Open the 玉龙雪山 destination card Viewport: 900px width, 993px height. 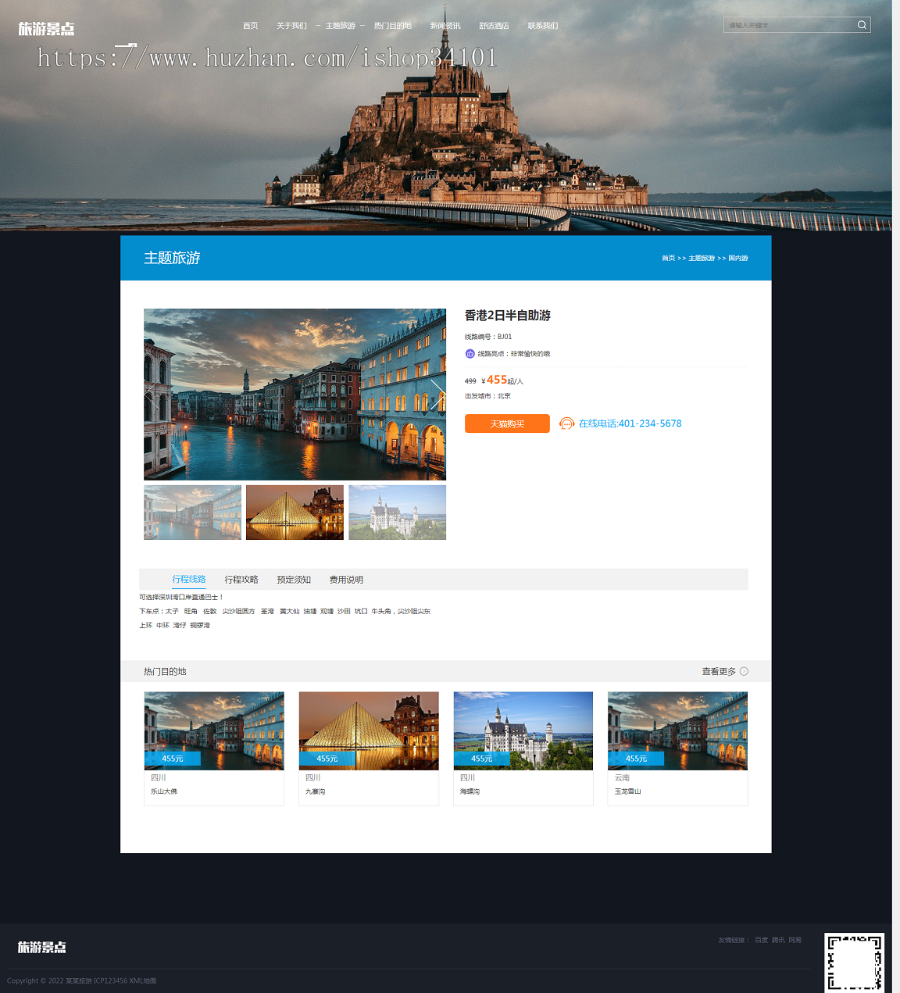678,749
